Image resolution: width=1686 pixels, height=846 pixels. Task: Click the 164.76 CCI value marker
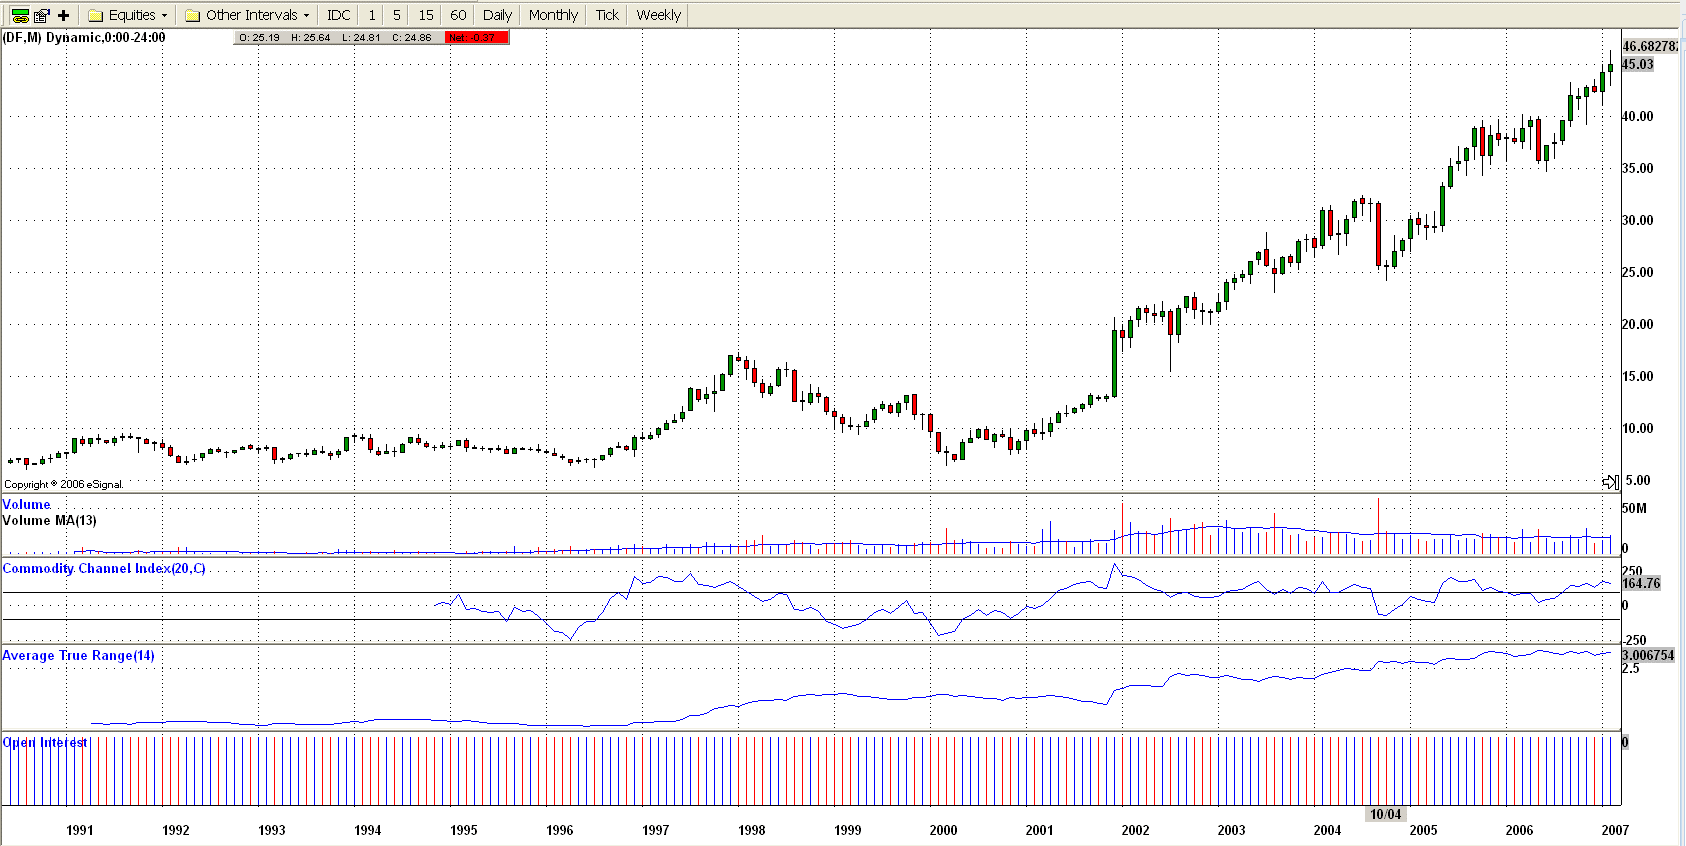(x=1641, y=583)
